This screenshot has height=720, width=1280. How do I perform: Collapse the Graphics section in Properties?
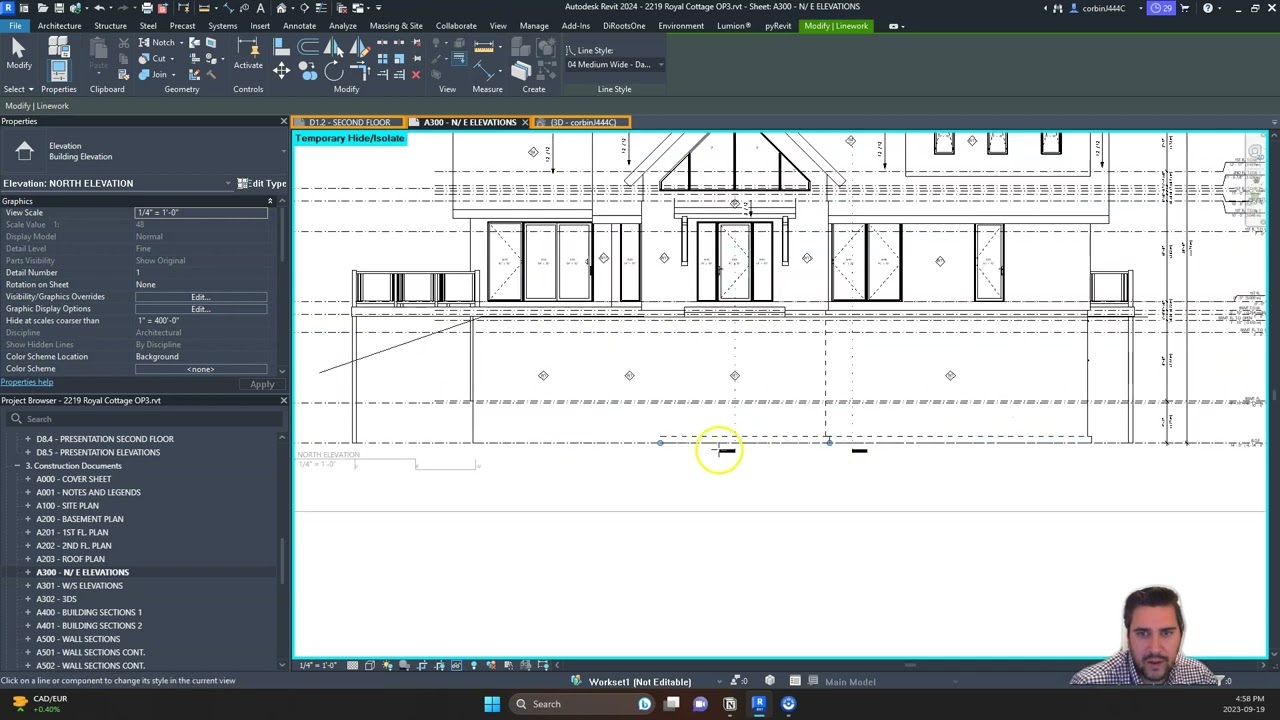pos(269,201)
